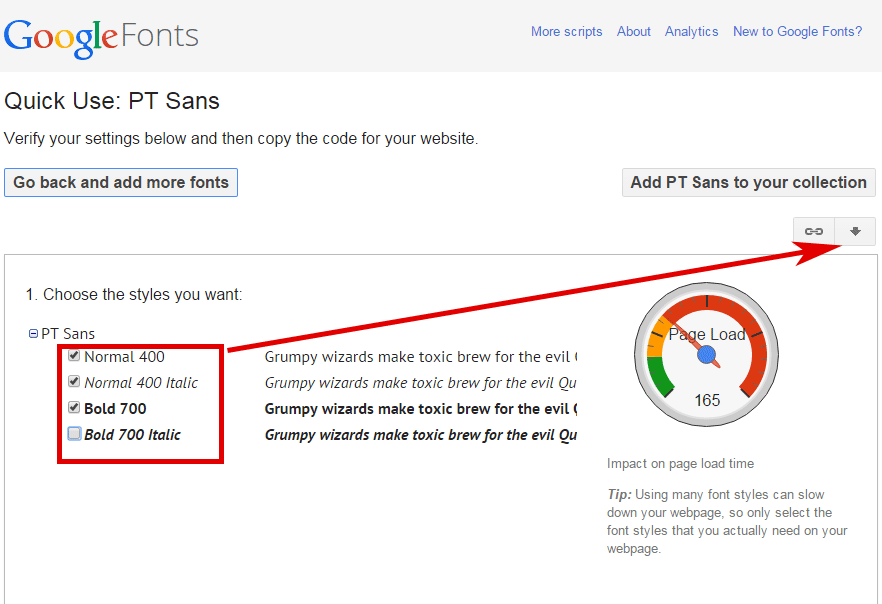Click the 'Verify your settings below' instruction text
This screenshot has width=882, height=604.
point(241,138)
